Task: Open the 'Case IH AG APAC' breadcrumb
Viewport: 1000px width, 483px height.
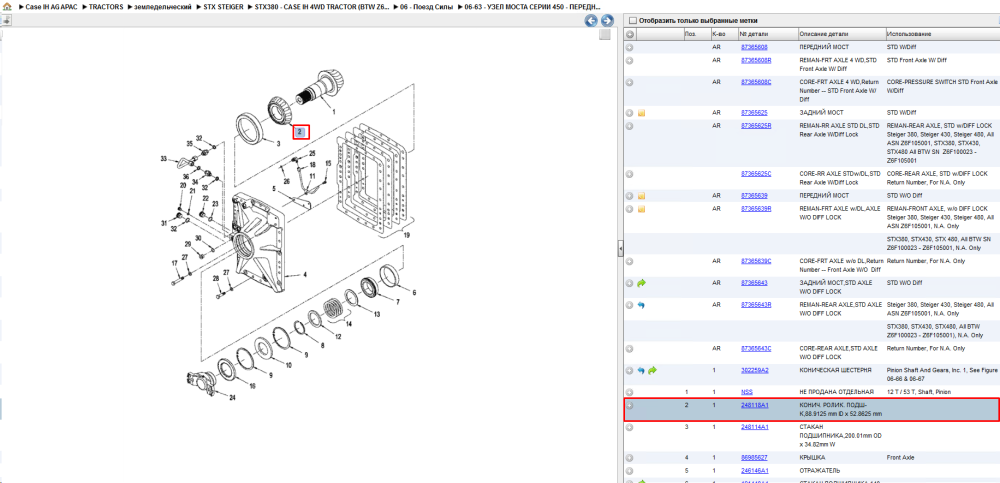Action: (52, 6)
